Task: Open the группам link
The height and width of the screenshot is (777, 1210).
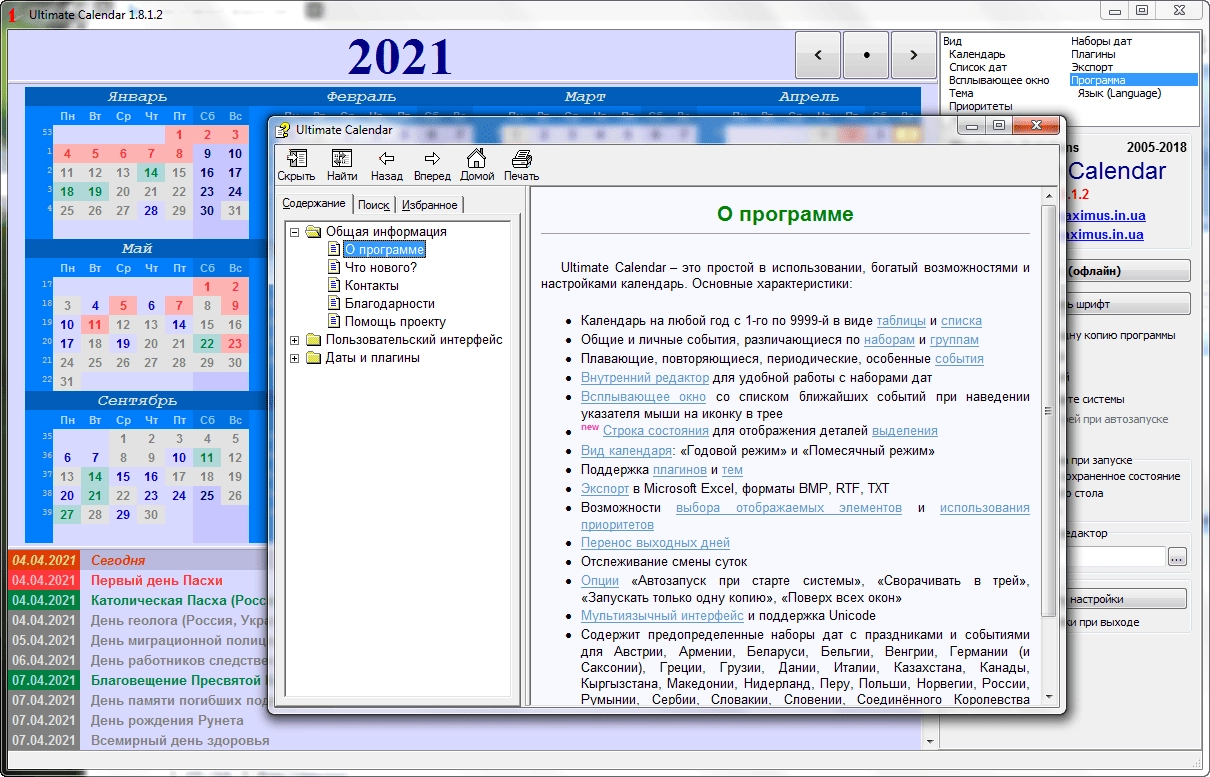Action: (x=954, y=340)
